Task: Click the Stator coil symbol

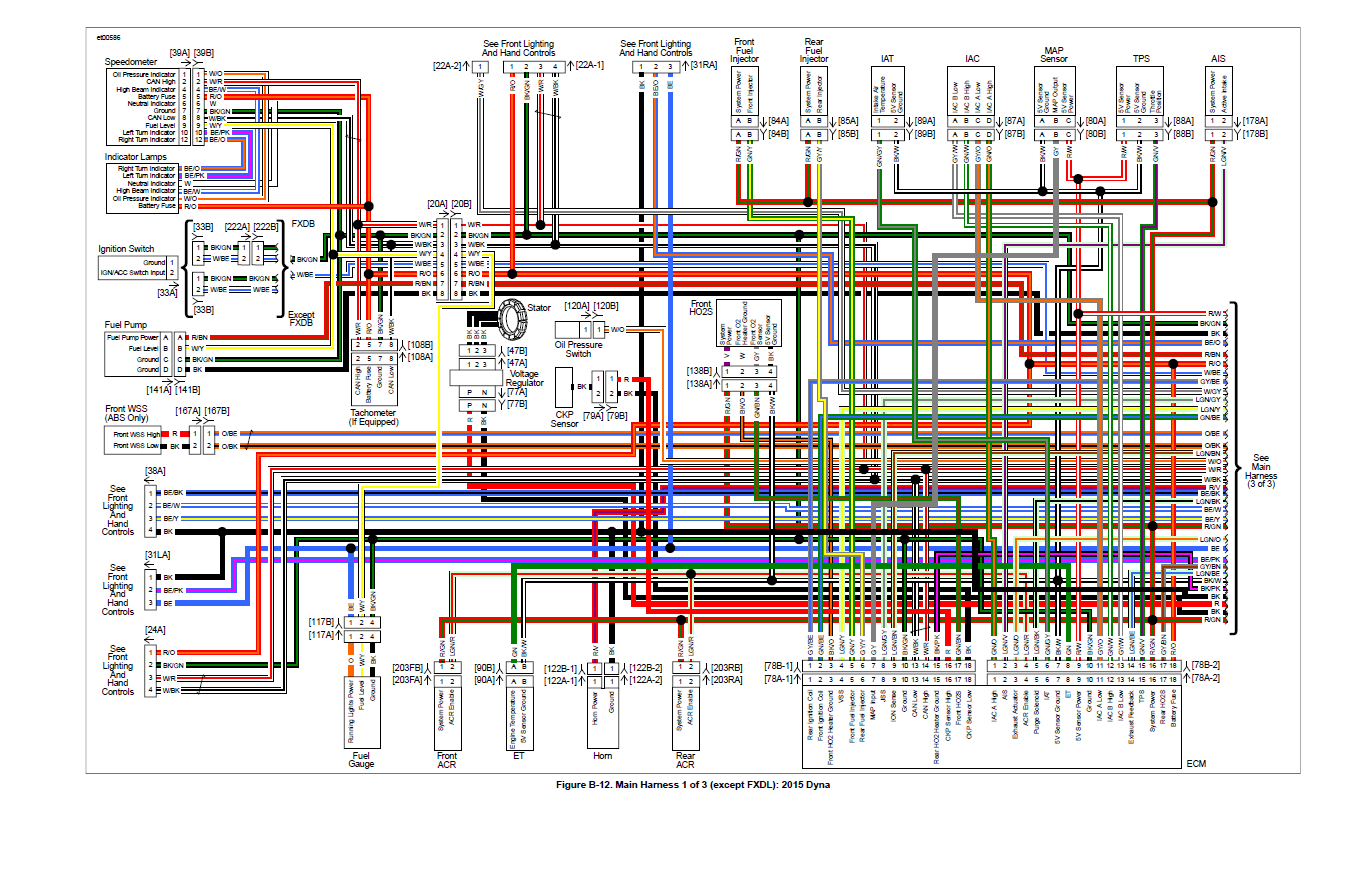Action: click(514, 318)
